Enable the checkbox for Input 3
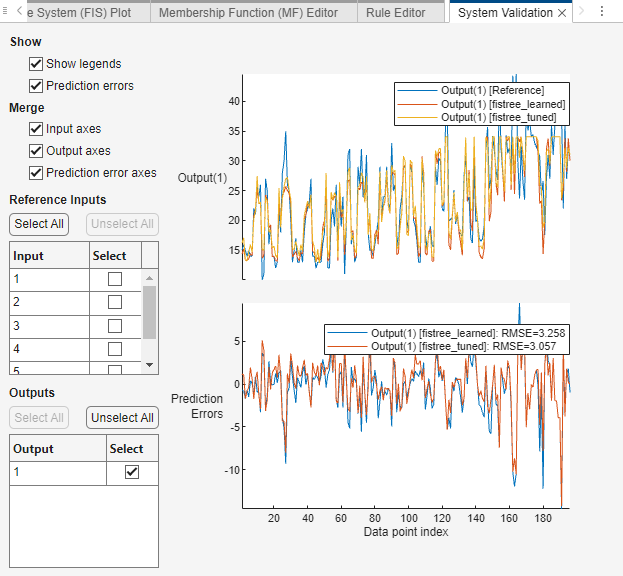This screenshot has width=623, height=576. pyautogui.click(x=115, y=325)
